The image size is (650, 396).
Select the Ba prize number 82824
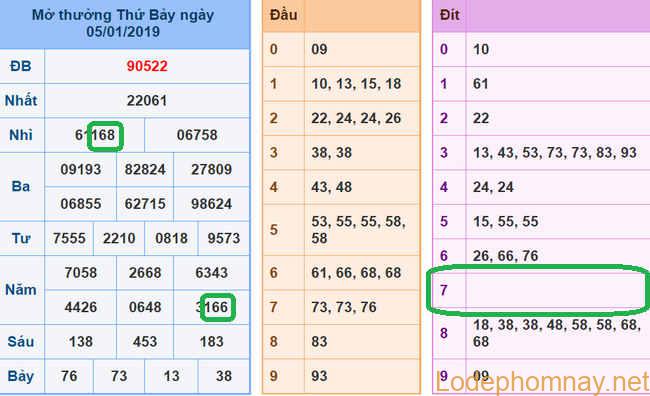(x=145, y=170)
